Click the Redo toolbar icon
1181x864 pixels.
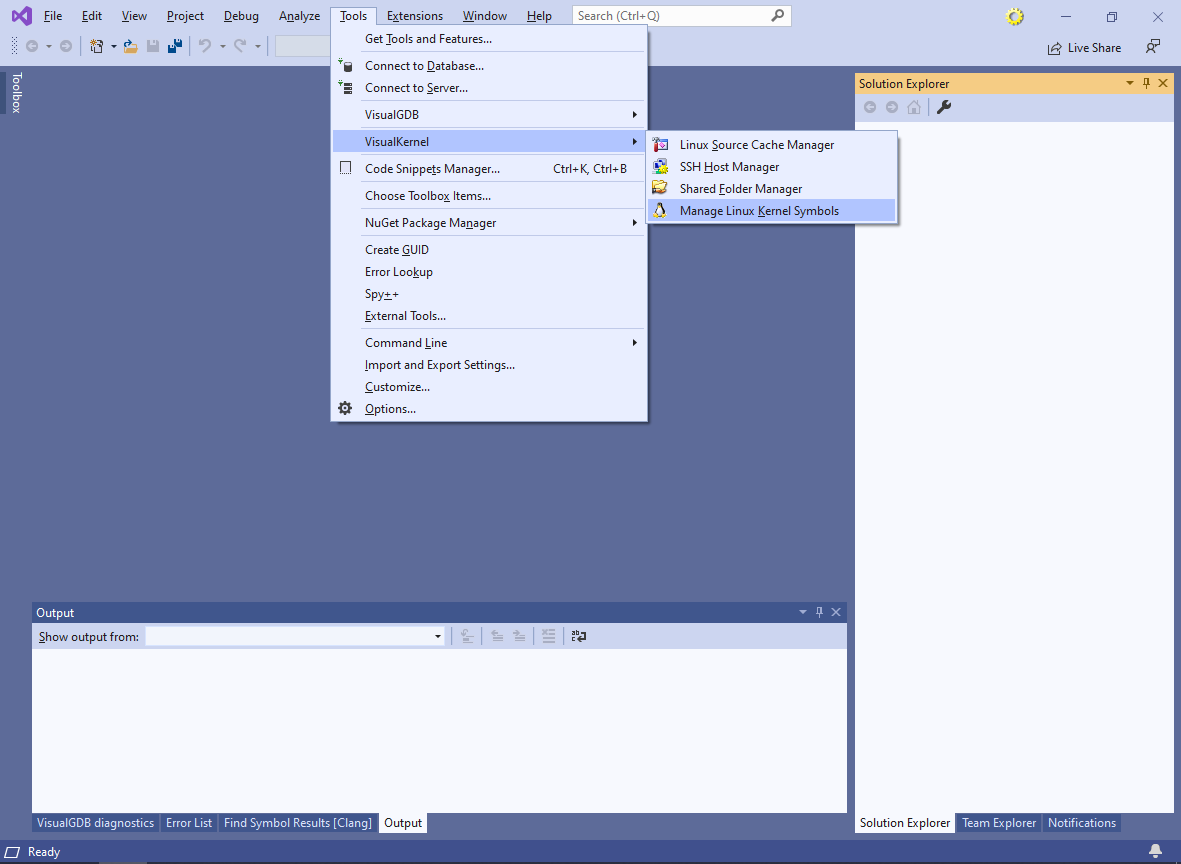[240, 47]
